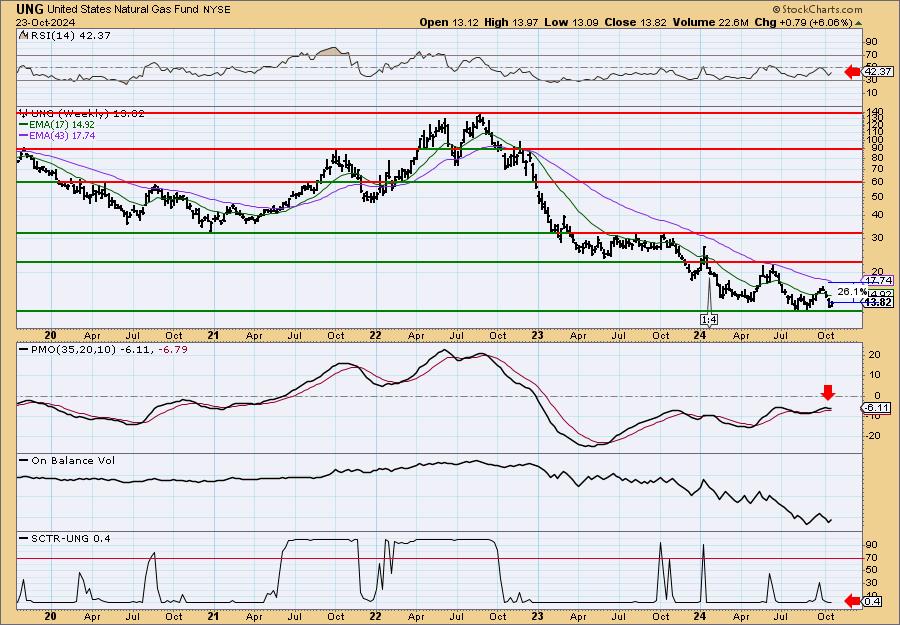
Task: Click the Low 13.09 value
Action: point(570,22)
